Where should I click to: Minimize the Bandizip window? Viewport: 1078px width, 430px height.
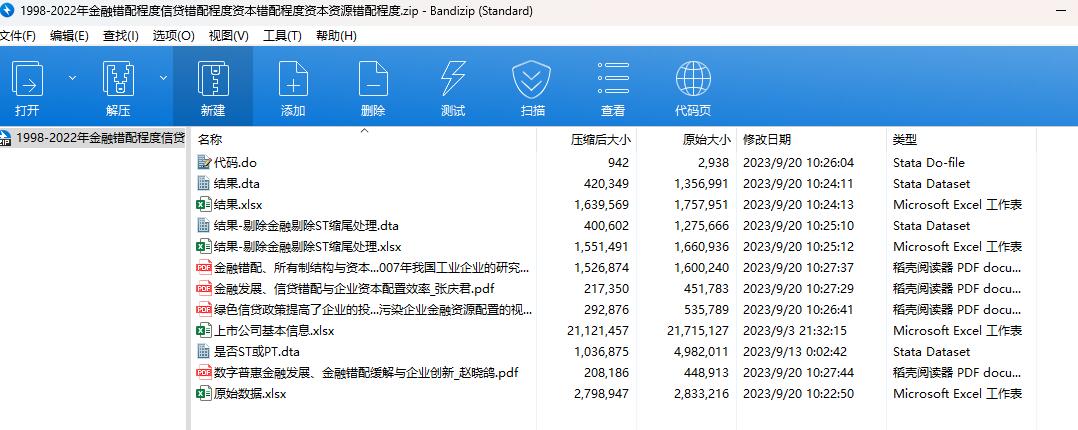coord(1063,11)
